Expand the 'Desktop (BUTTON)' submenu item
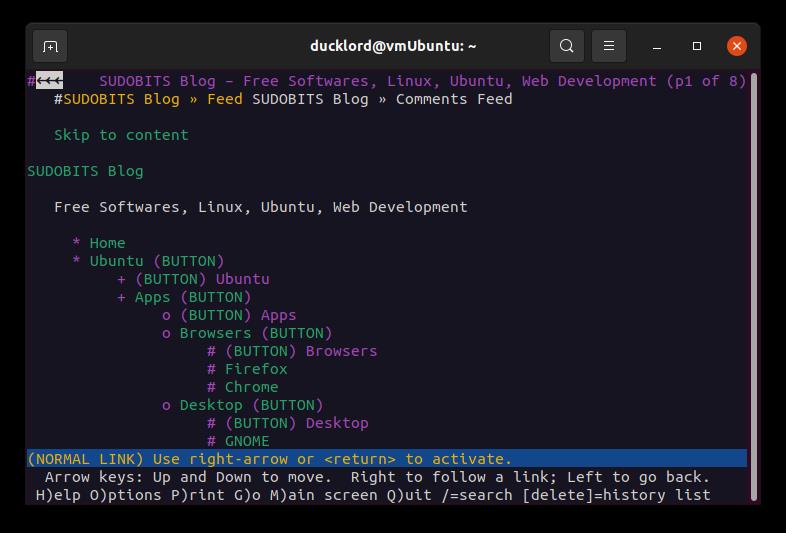 point(251,405)
